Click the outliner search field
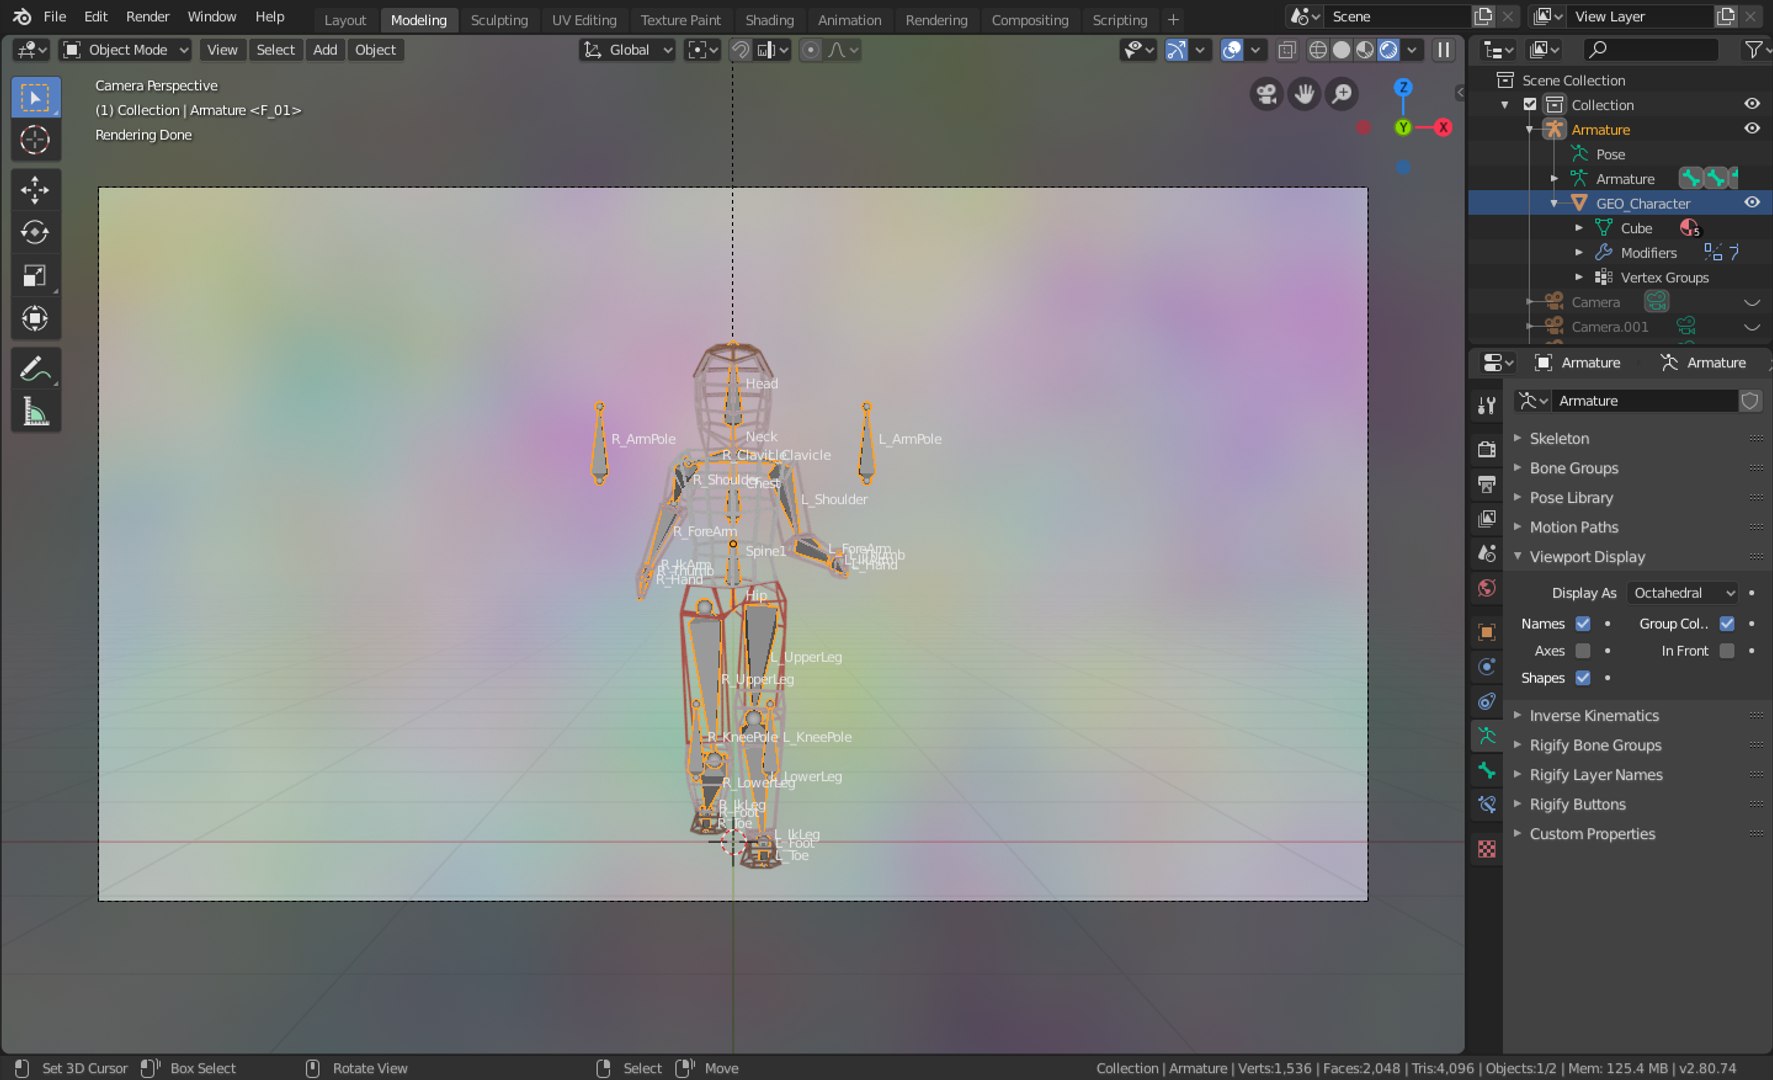 [x=1650, y=49]
